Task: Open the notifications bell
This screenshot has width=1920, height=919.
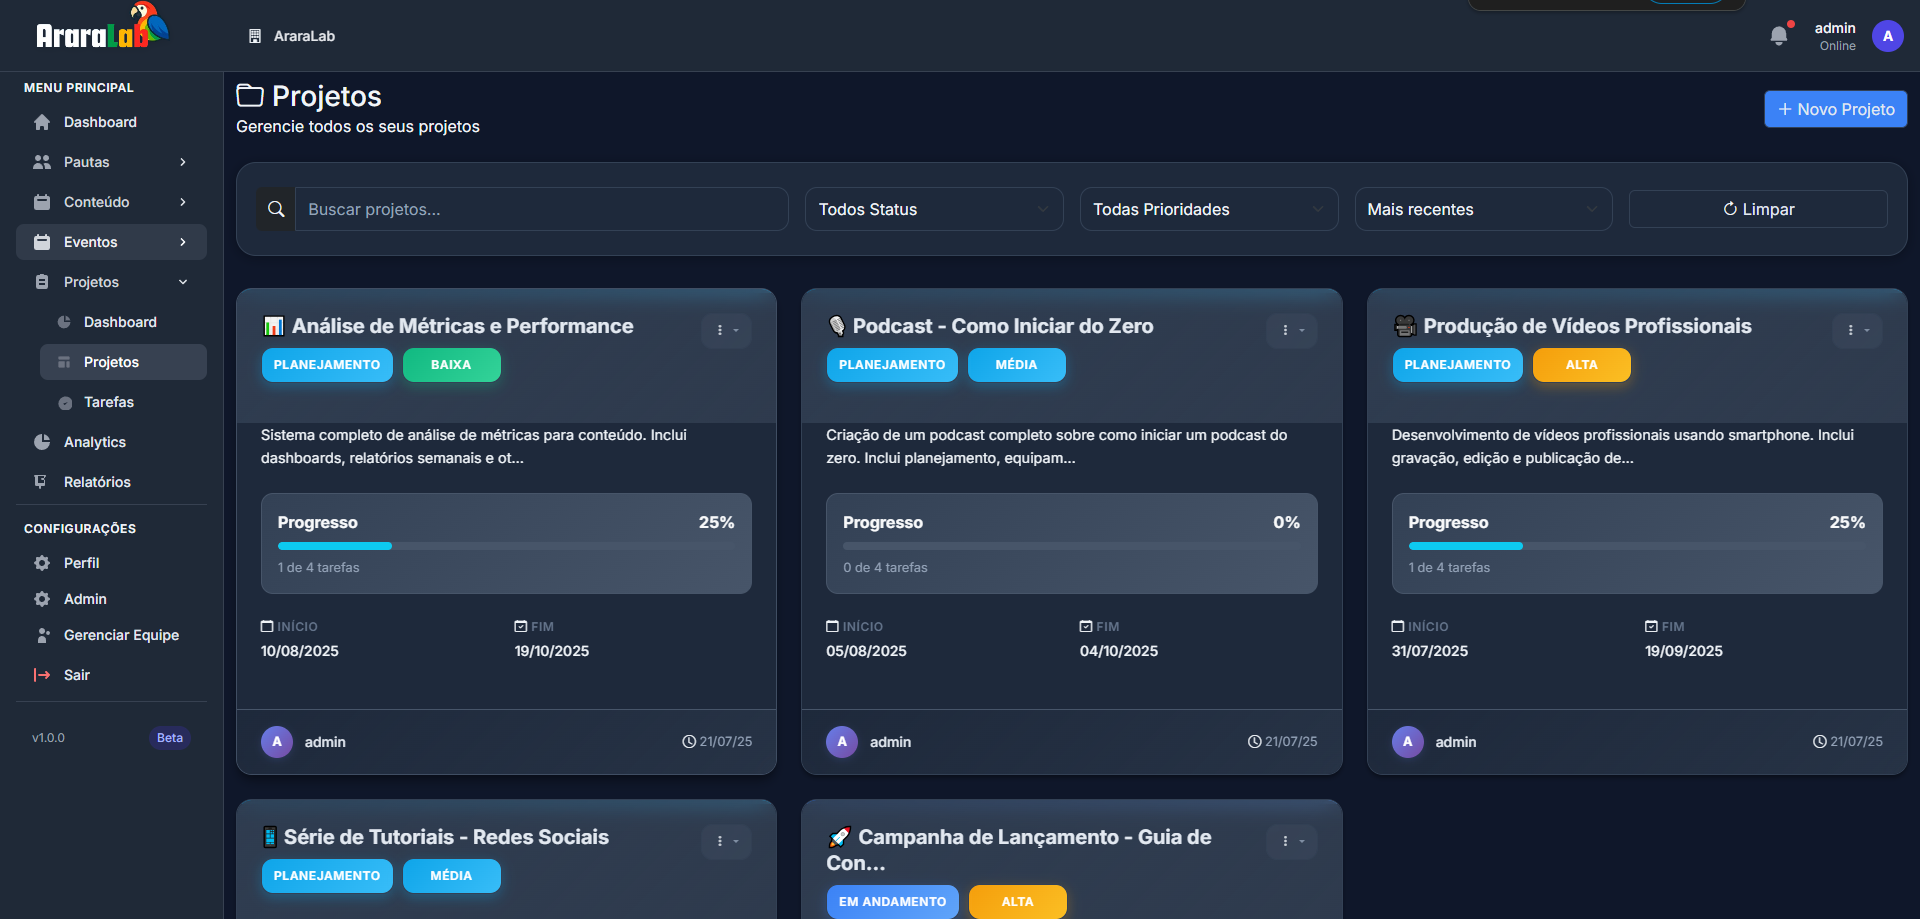Action: 1779,36
